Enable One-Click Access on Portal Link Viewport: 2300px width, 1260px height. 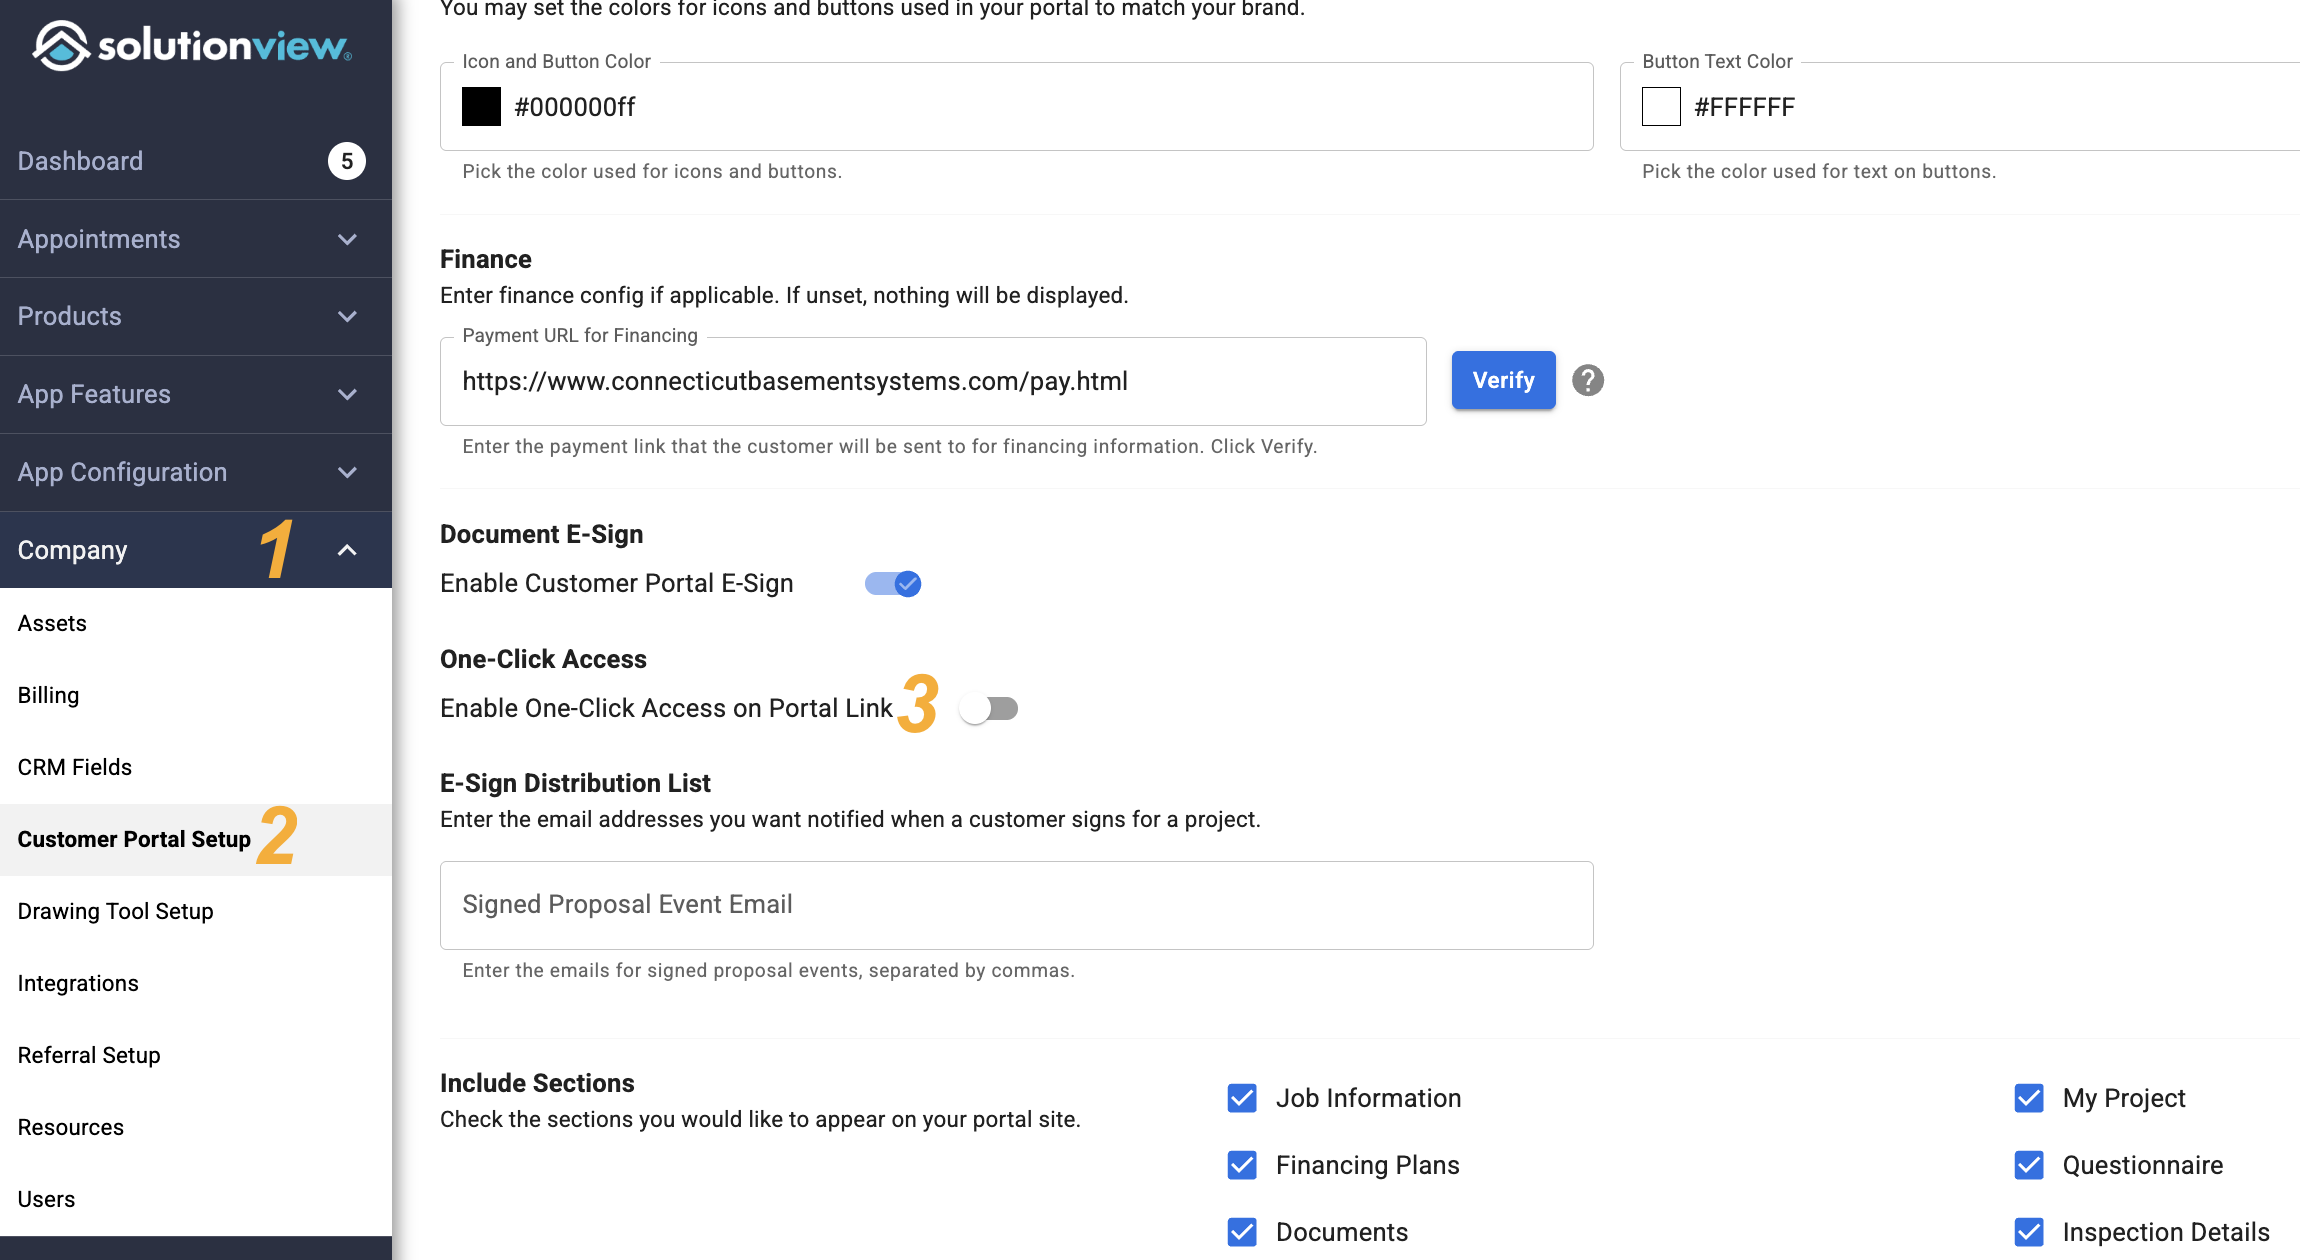(x=988, y=709)
